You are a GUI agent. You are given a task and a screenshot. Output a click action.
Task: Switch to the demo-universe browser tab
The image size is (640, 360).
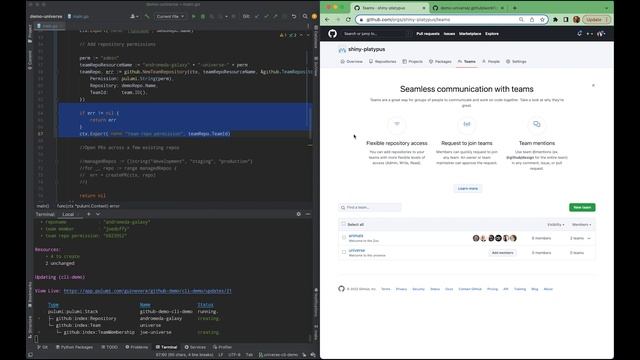pyautogui.click(x=468, y=8)
